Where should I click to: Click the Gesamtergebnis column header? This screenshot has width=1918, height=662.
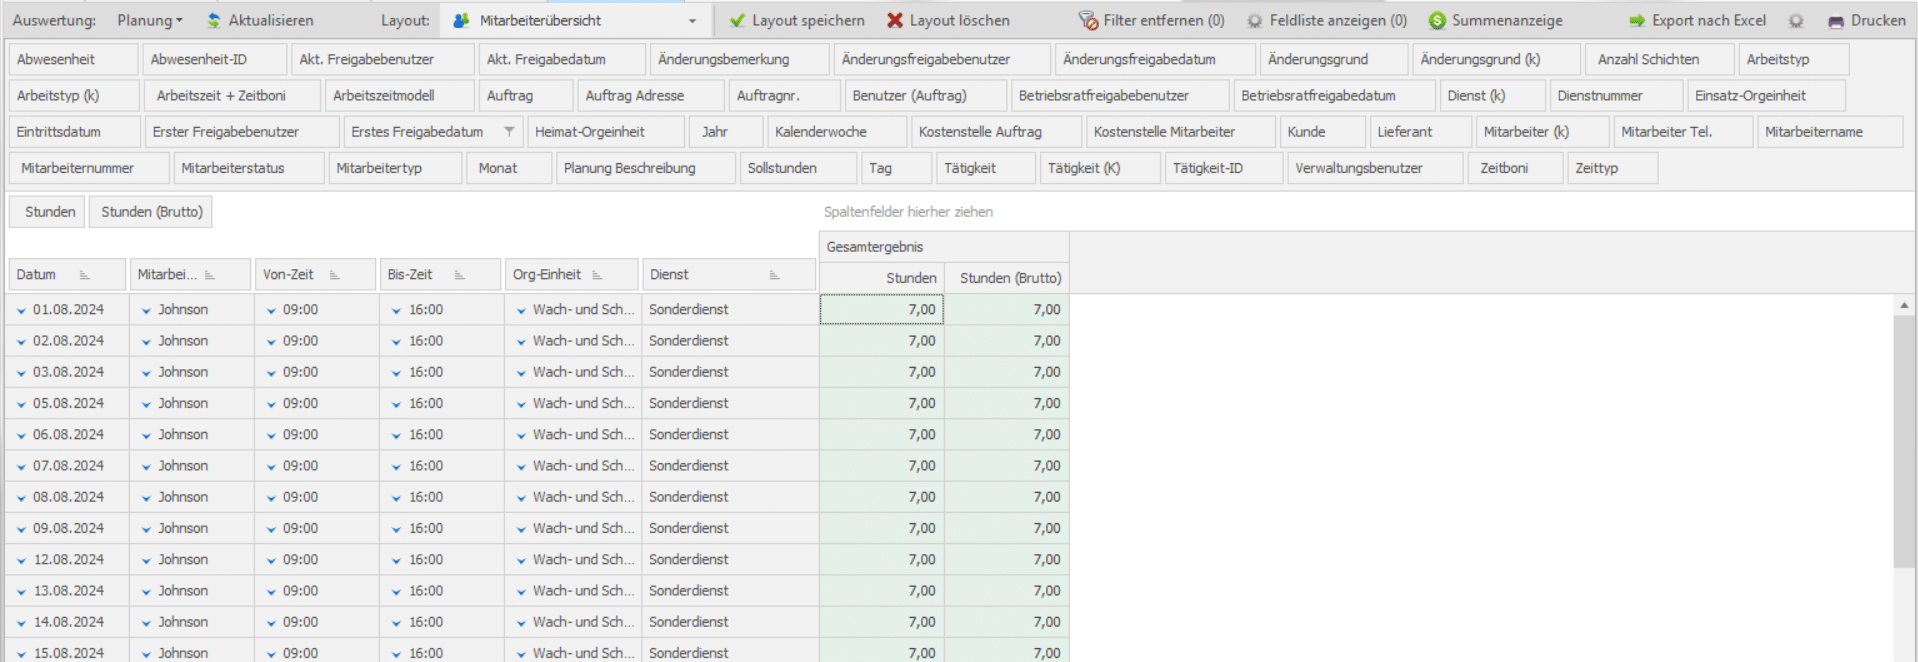[x=944, y=247]
